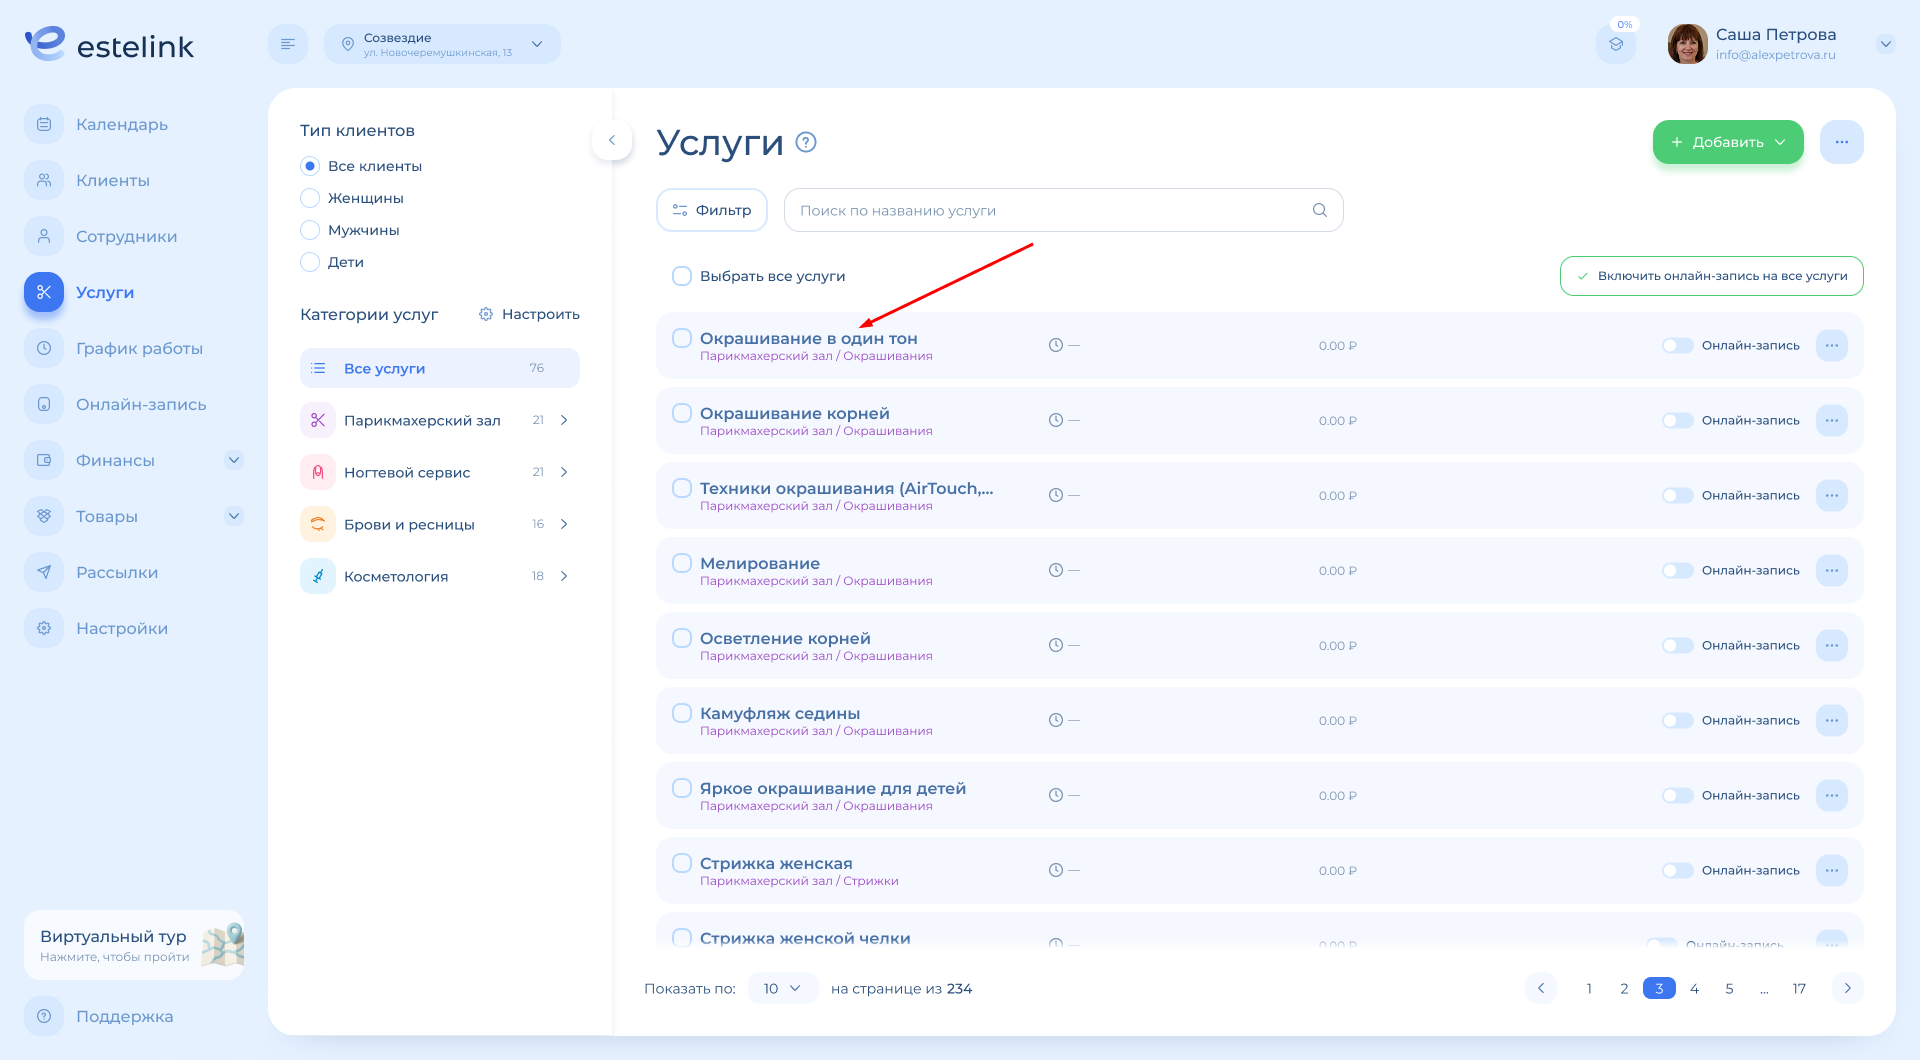Click the service name search field
This screenshot has height=1064, width=1920.
1050,210
